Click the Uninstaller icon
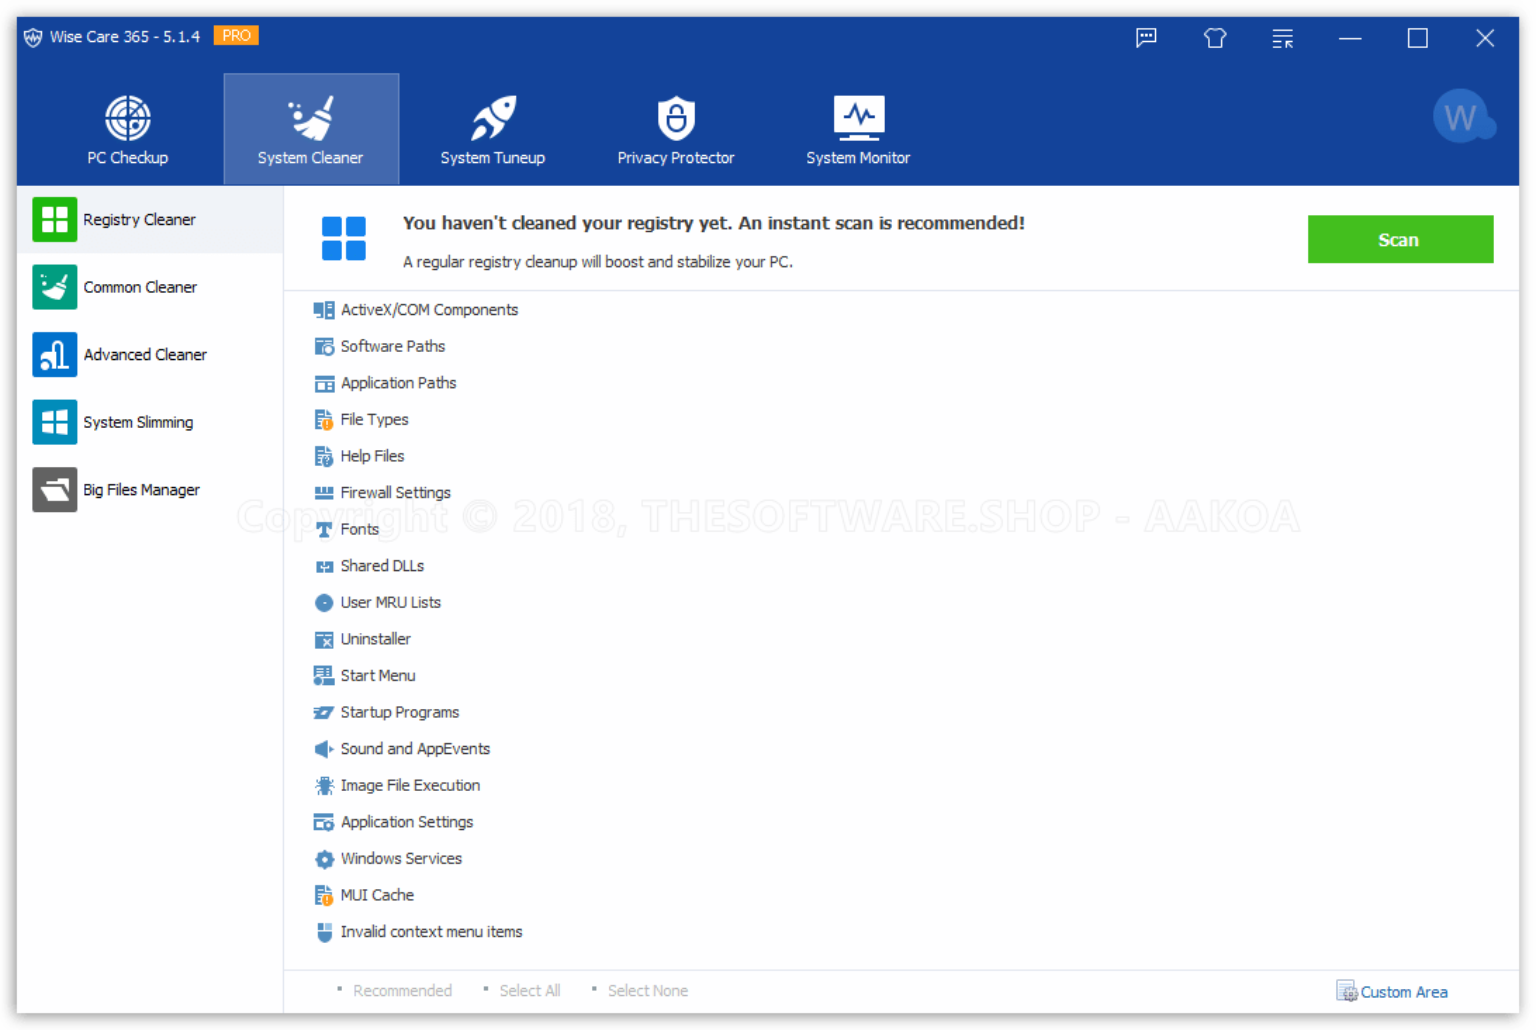Viewport: 1536px width, 1030px height. coord(324,639)
